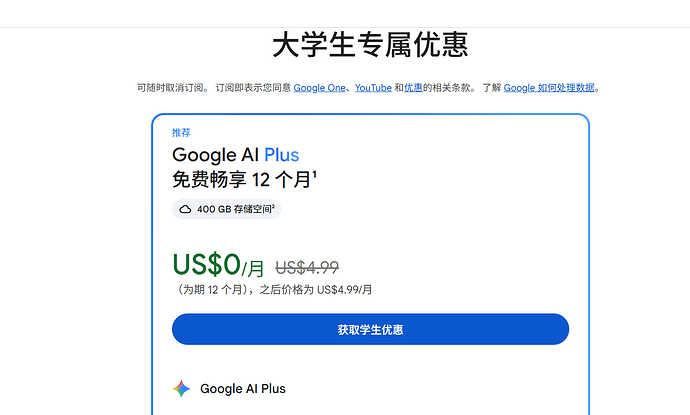Screen dimensions: 690x415
Task: Open the Google One terms link
Action: (319, 88)
